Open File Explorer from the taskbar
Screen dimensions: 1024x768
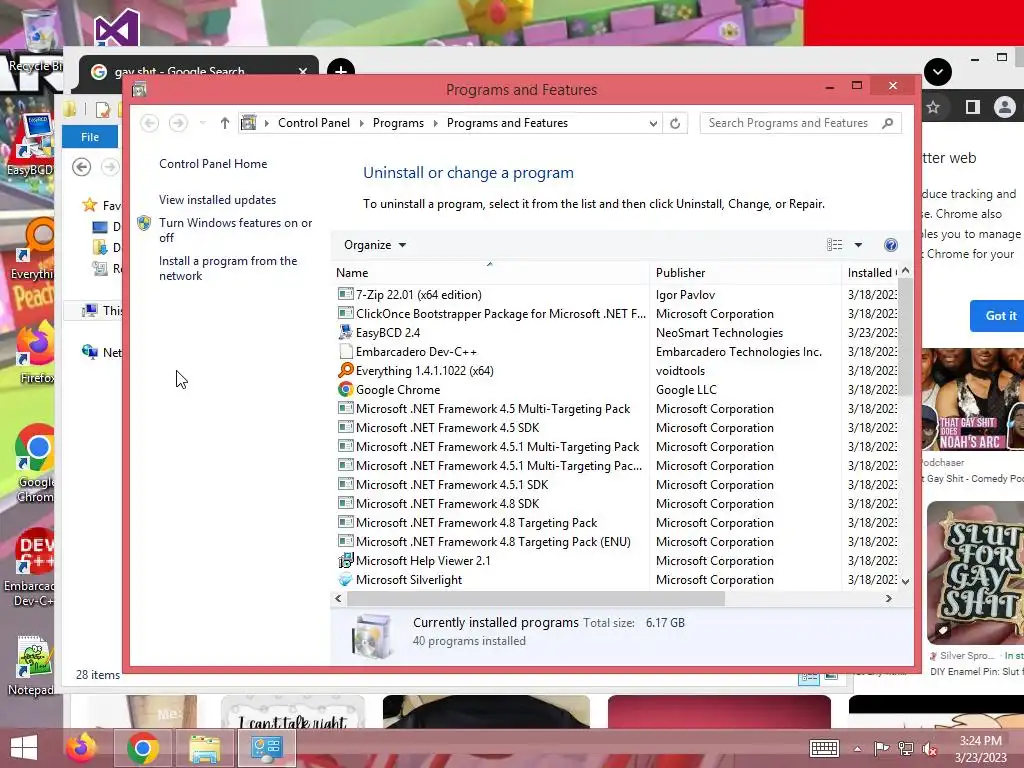(204, 748)
